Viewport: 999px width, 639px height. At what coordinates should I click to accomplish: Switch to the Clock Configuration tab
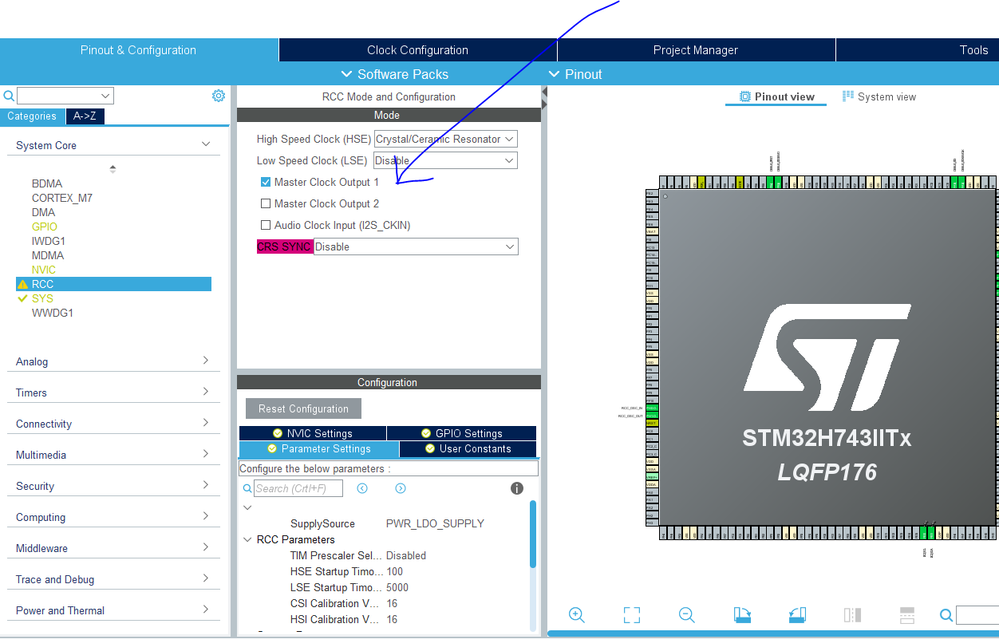(417, 50)
